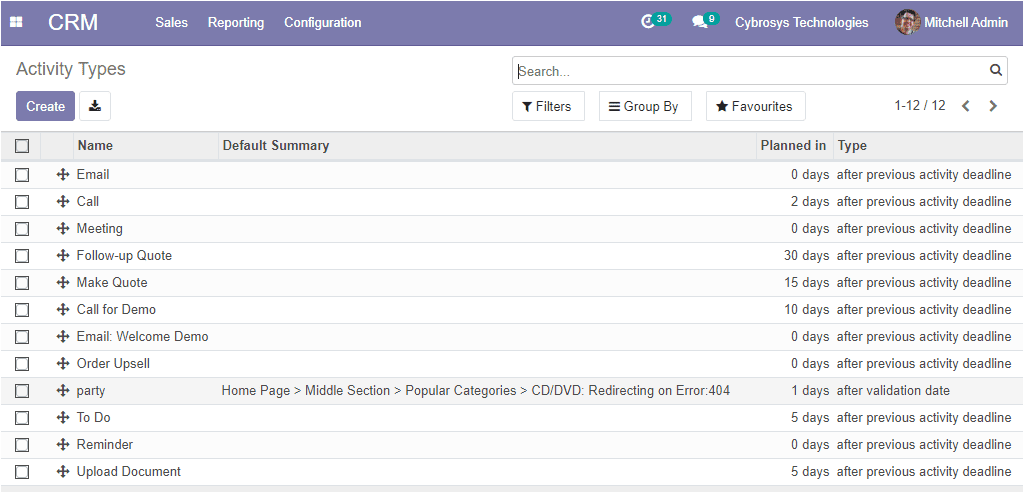This screenshot has width=1024, height=493.
Task: Click the Create button
Action: click(45, 106)
